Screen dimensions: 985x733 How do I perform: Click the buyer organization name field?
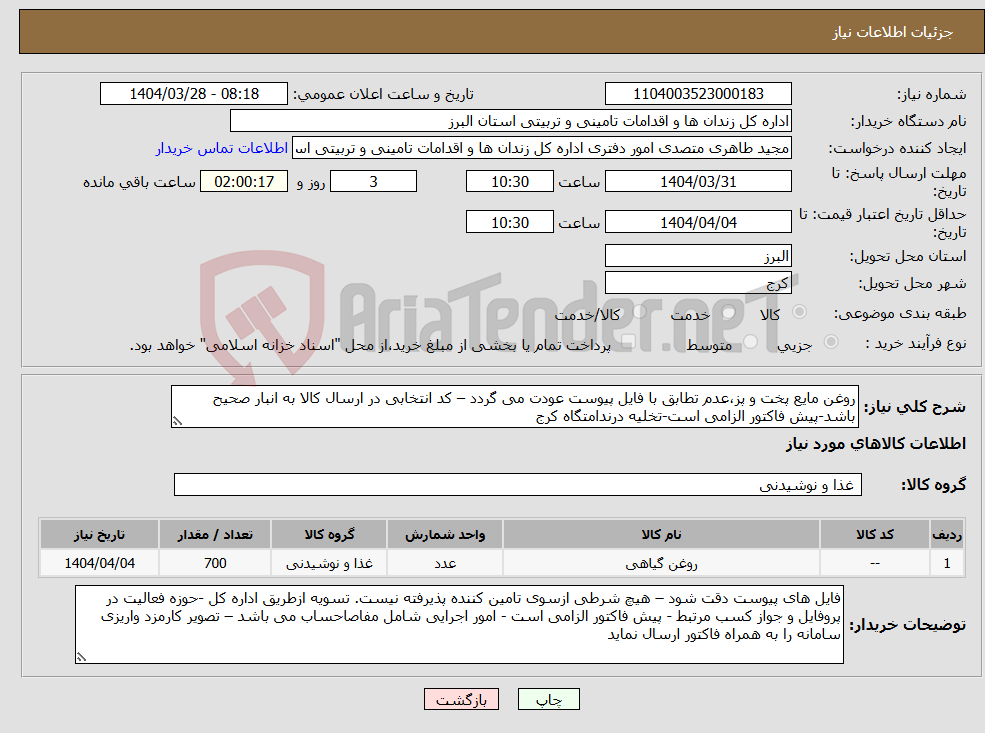point(511,121)
